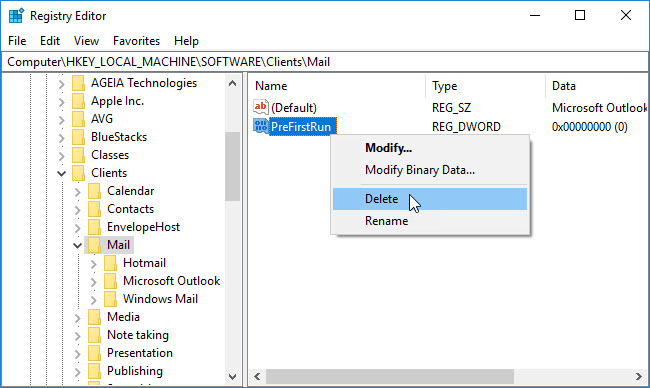Click the Note taking folder icon

coord(95,335)
